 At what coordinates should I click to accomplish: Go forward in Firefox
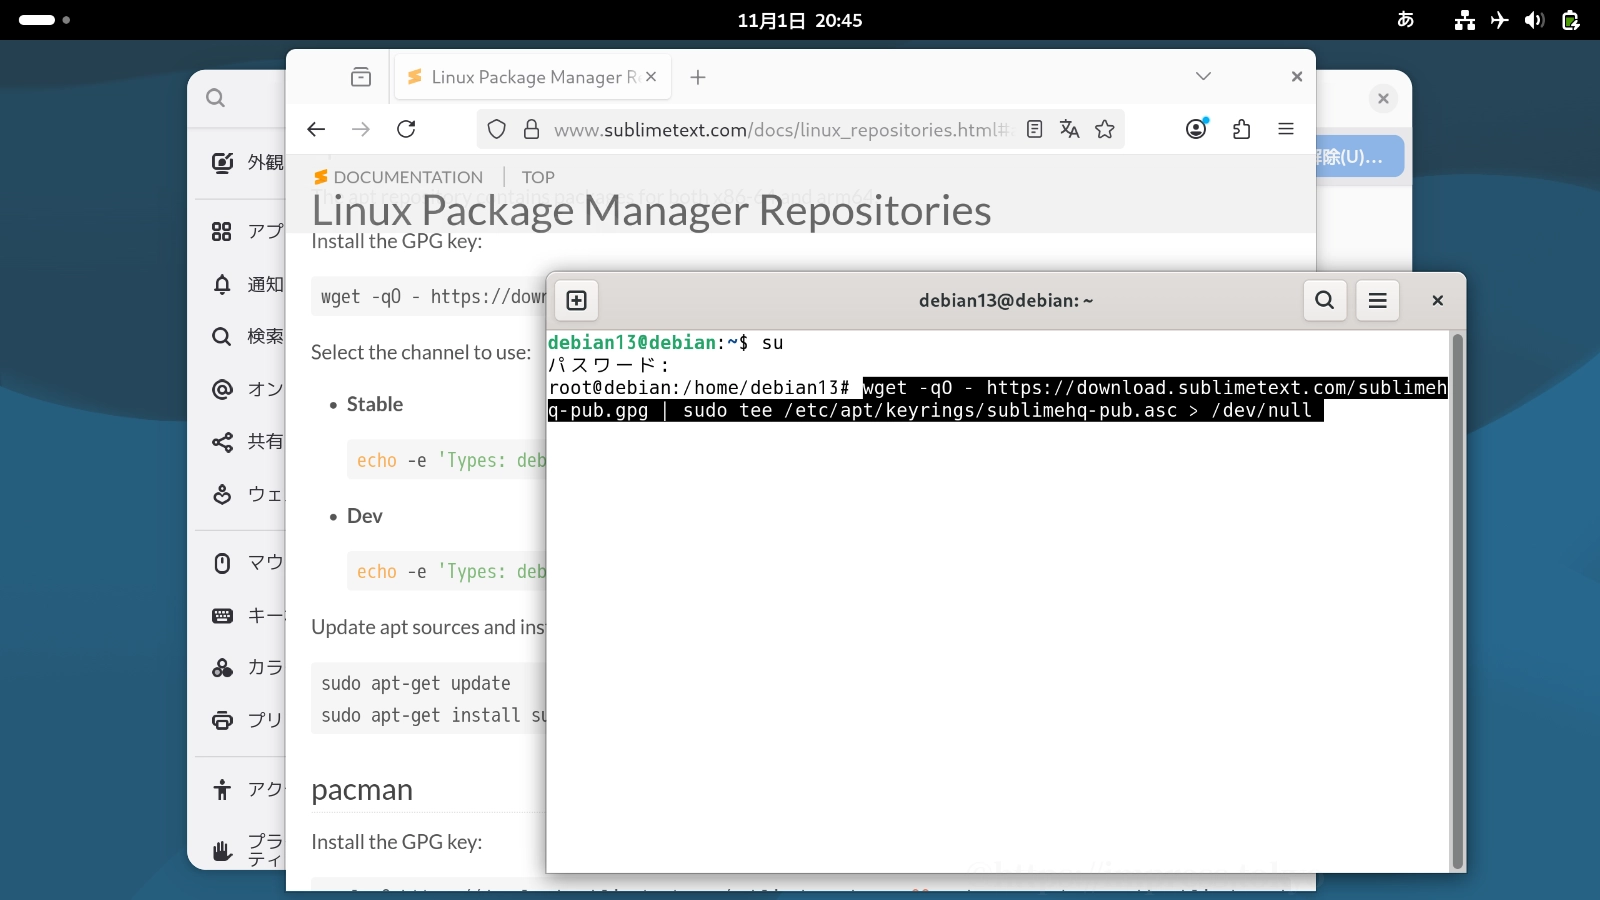tap(361, 129)
